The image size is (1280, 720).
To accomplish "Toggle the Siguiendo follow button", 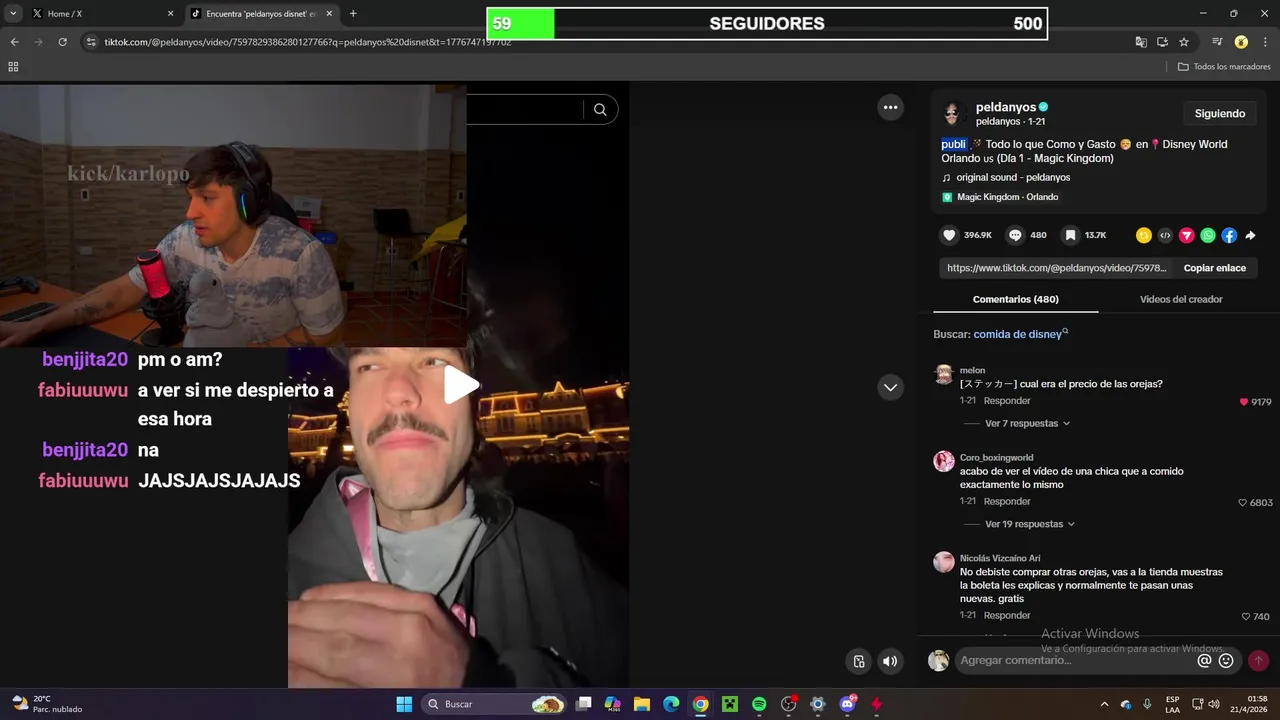I will [x=1220, y=114].
